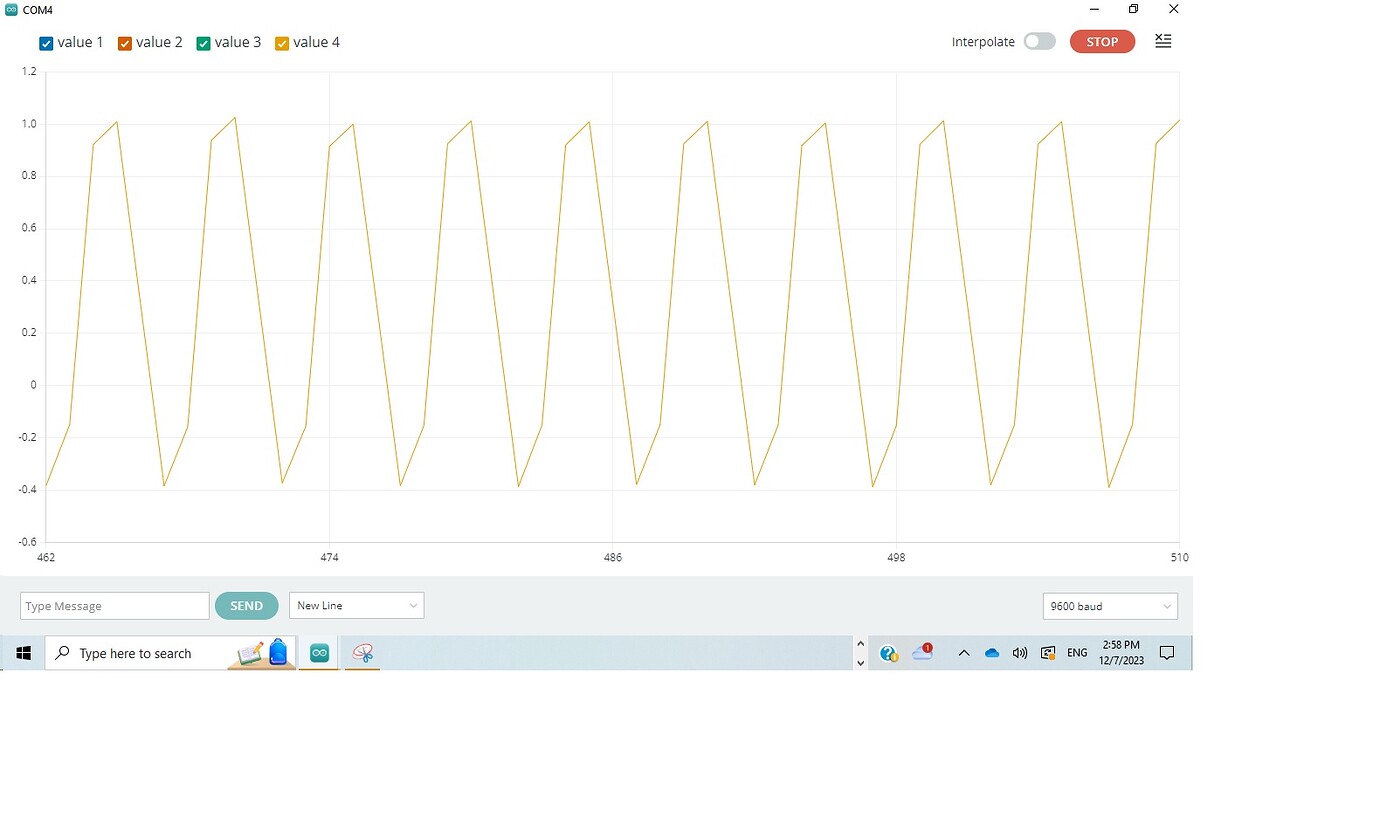Adjust volume via the speaker tray icon
1380x830 pixels.
(x=1019, y=652)
